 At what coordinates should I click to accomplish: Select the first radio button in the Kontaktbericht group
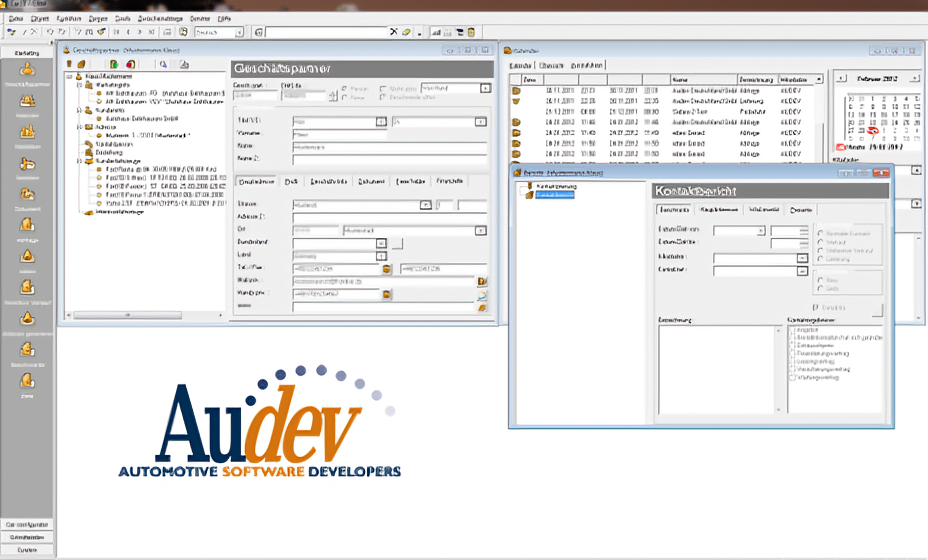(x=821, y=231)
